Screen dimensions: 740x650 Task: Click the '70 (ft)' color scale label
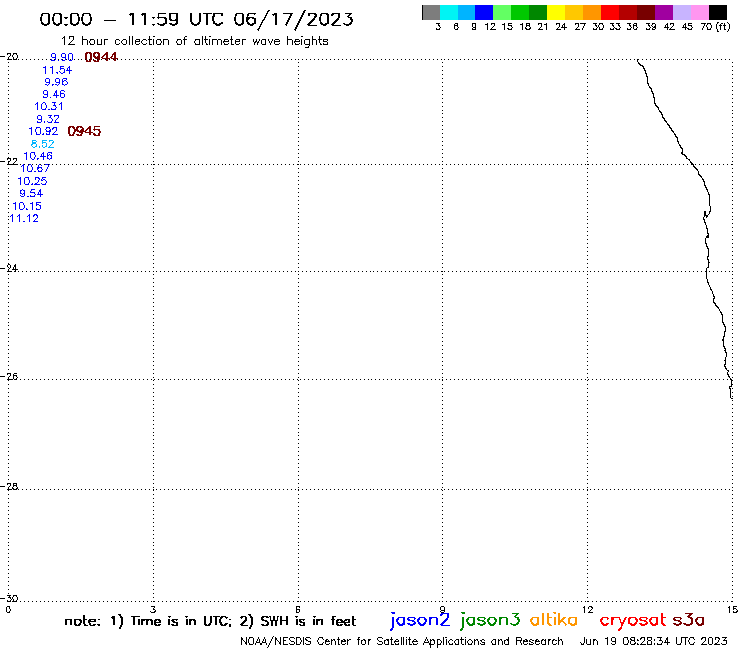click(715, 26)
